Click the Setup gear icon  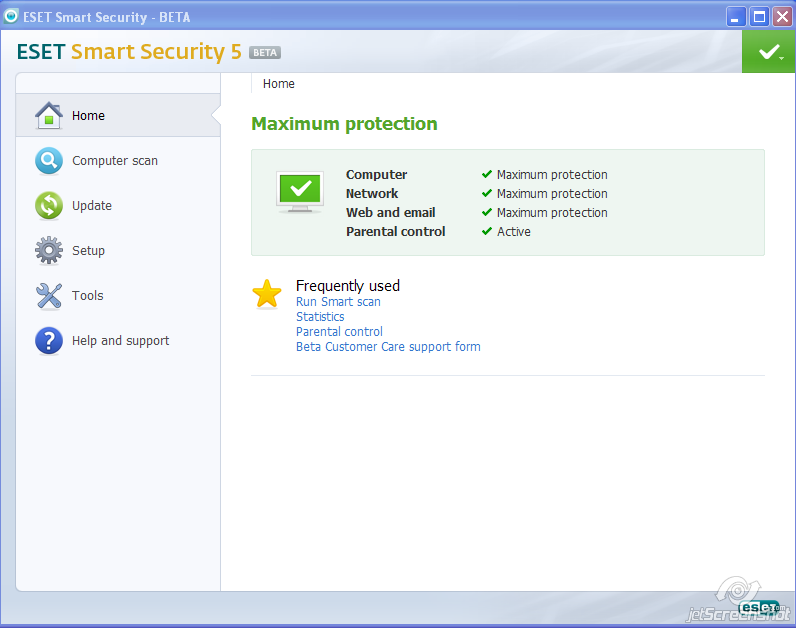pos(49,250)
